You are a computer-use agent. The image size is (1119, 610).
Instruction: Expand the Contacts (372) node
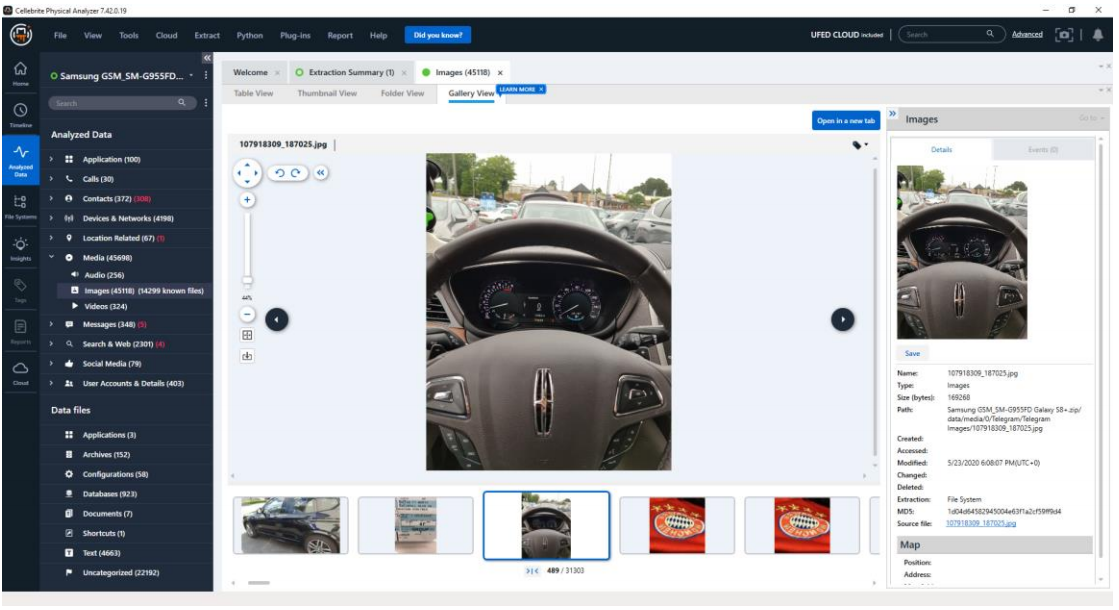tap(51, 198)
